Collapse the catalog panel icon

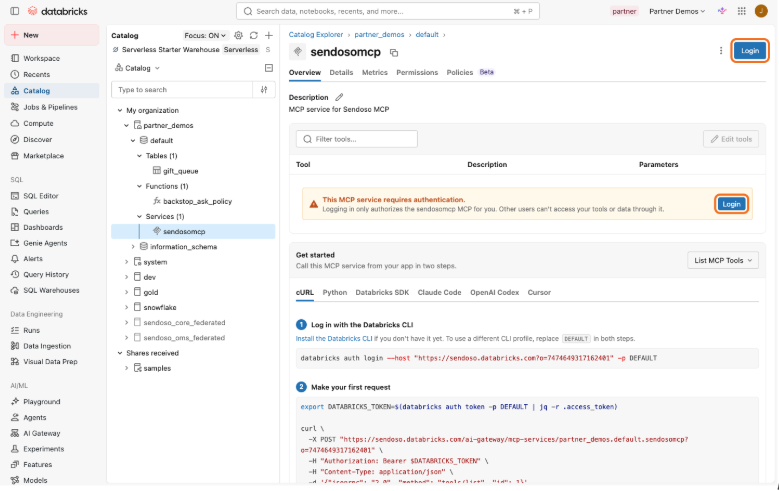269,68
